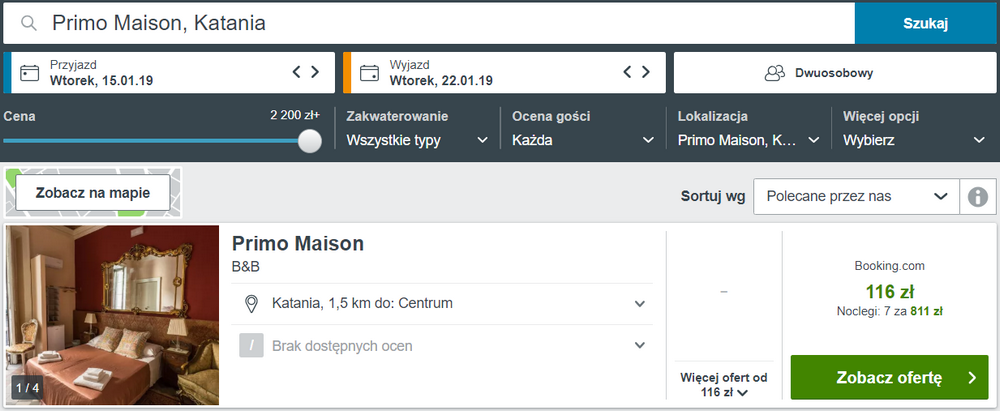The image size is (1000, 411).
Task: Go to next check-out day arrow
Action: [646, 72]
